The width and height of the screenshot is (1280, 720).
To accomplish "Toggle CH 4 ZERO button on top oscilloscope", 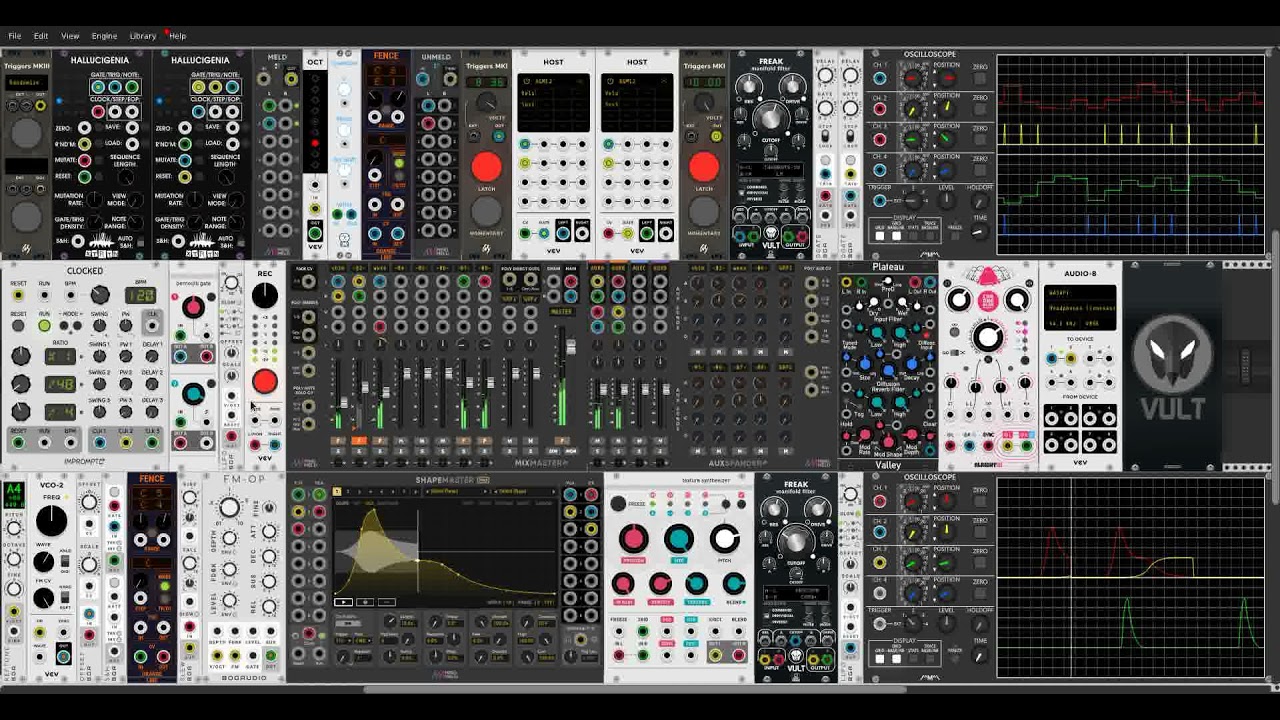I will pos(980,168).
